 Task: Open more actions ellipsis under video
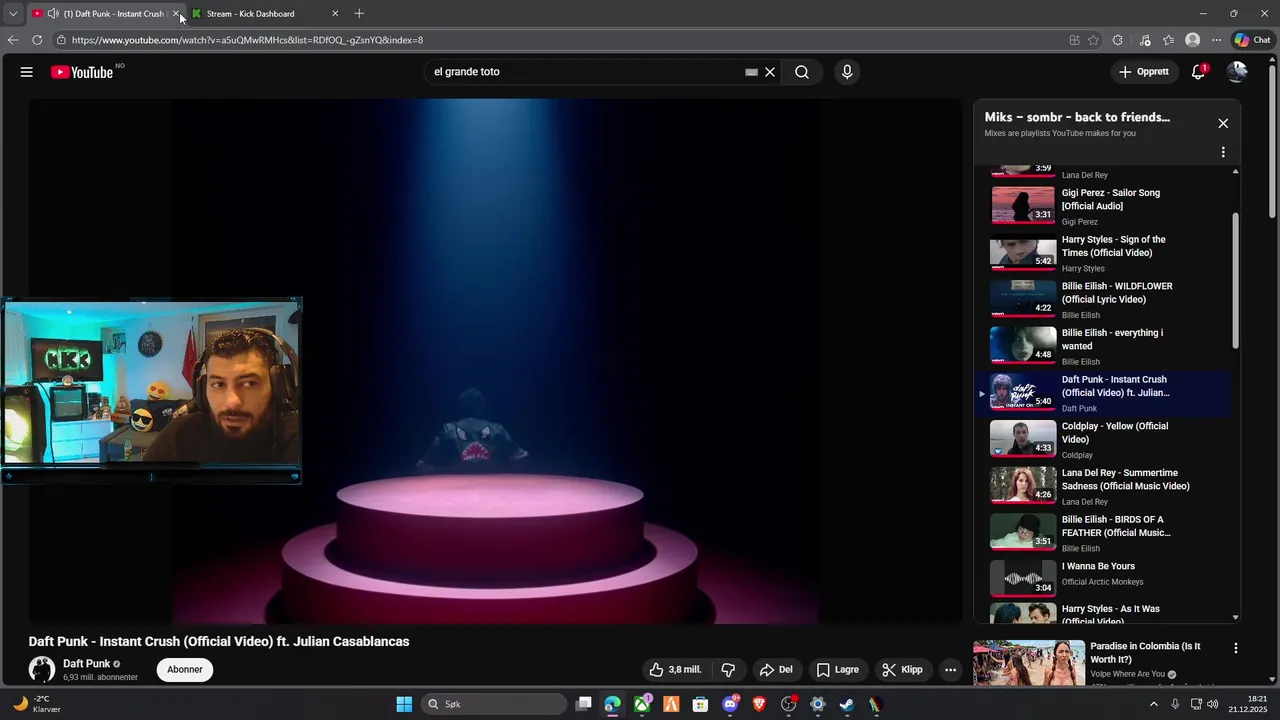(x=950, y=670)
